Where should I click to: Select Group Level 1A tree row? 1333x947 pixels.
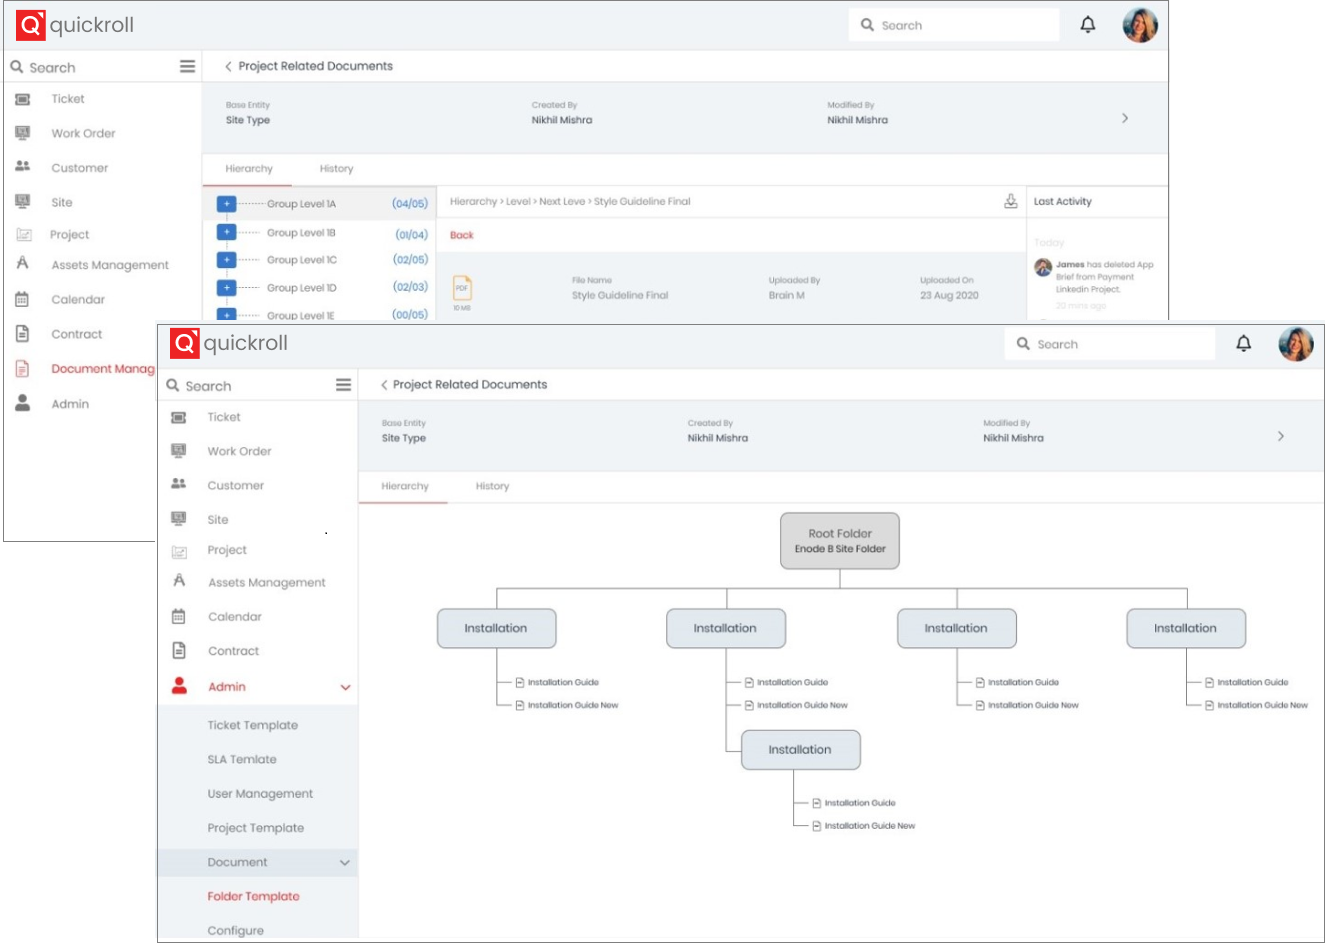click(320, 204)
